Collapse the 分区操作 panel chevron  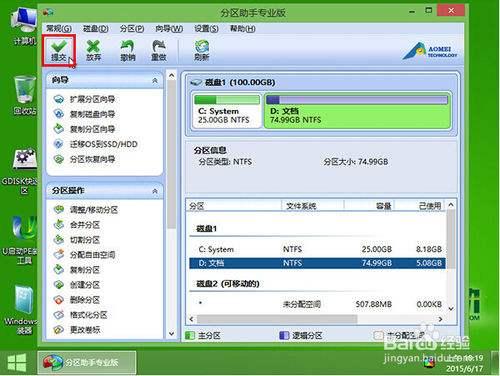155,191
